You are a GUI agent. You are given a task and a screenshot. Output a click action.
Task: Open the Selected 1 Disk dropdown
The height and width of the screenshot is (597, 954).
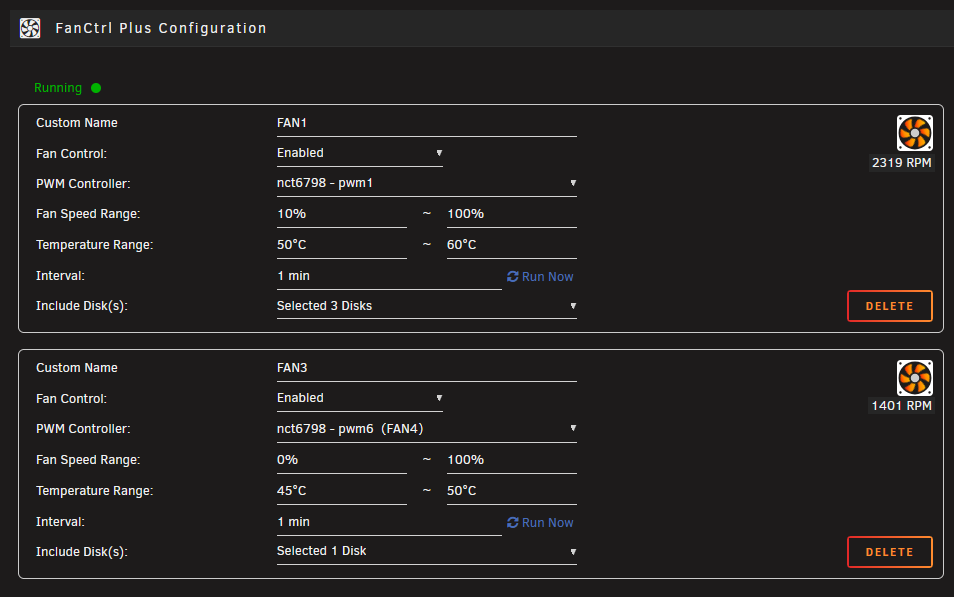(x=427, y=551)
